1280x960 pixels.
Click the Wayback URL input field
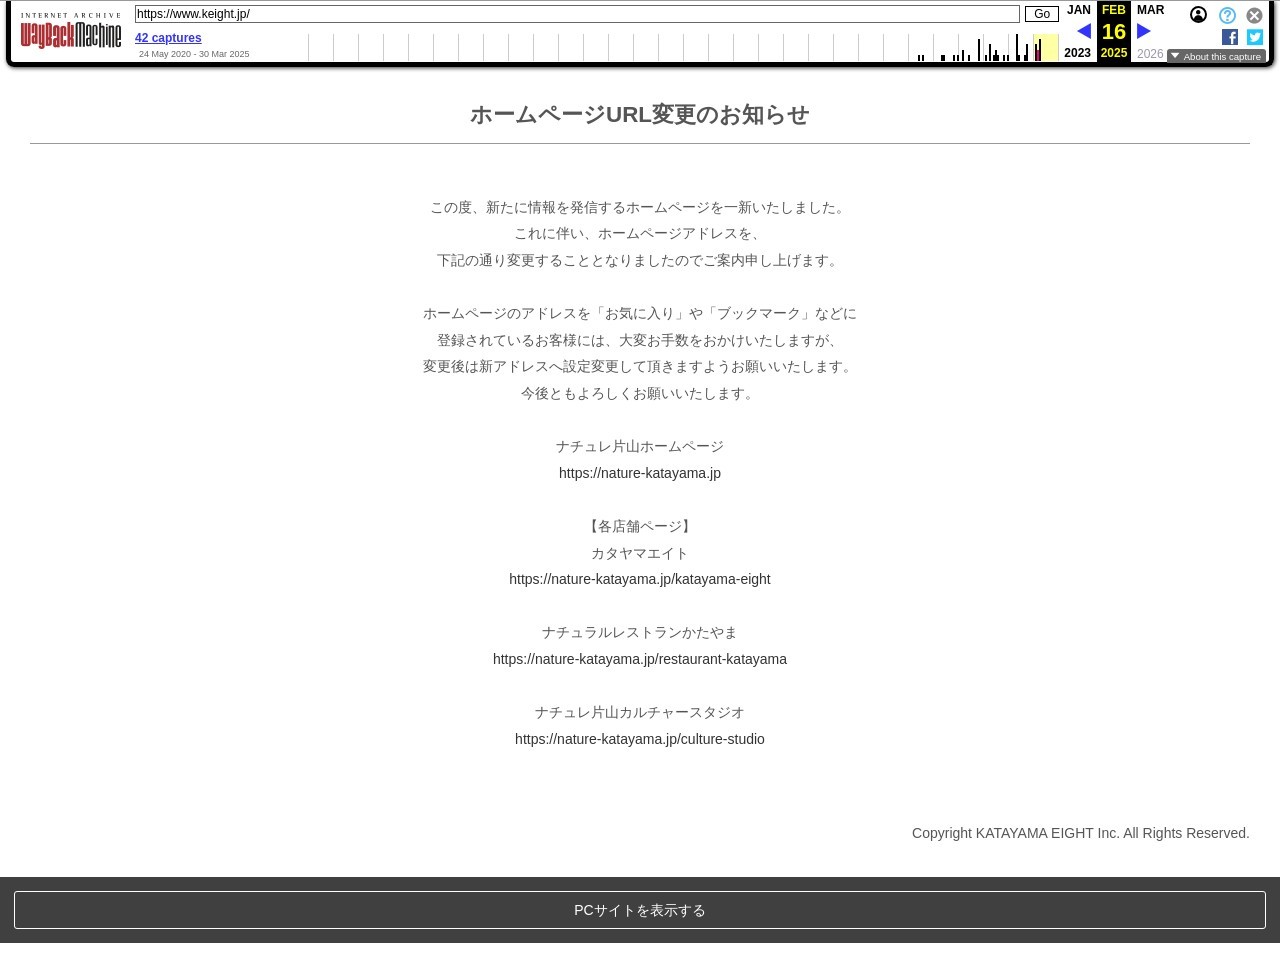pyautogui.click(x=577, y=14)
